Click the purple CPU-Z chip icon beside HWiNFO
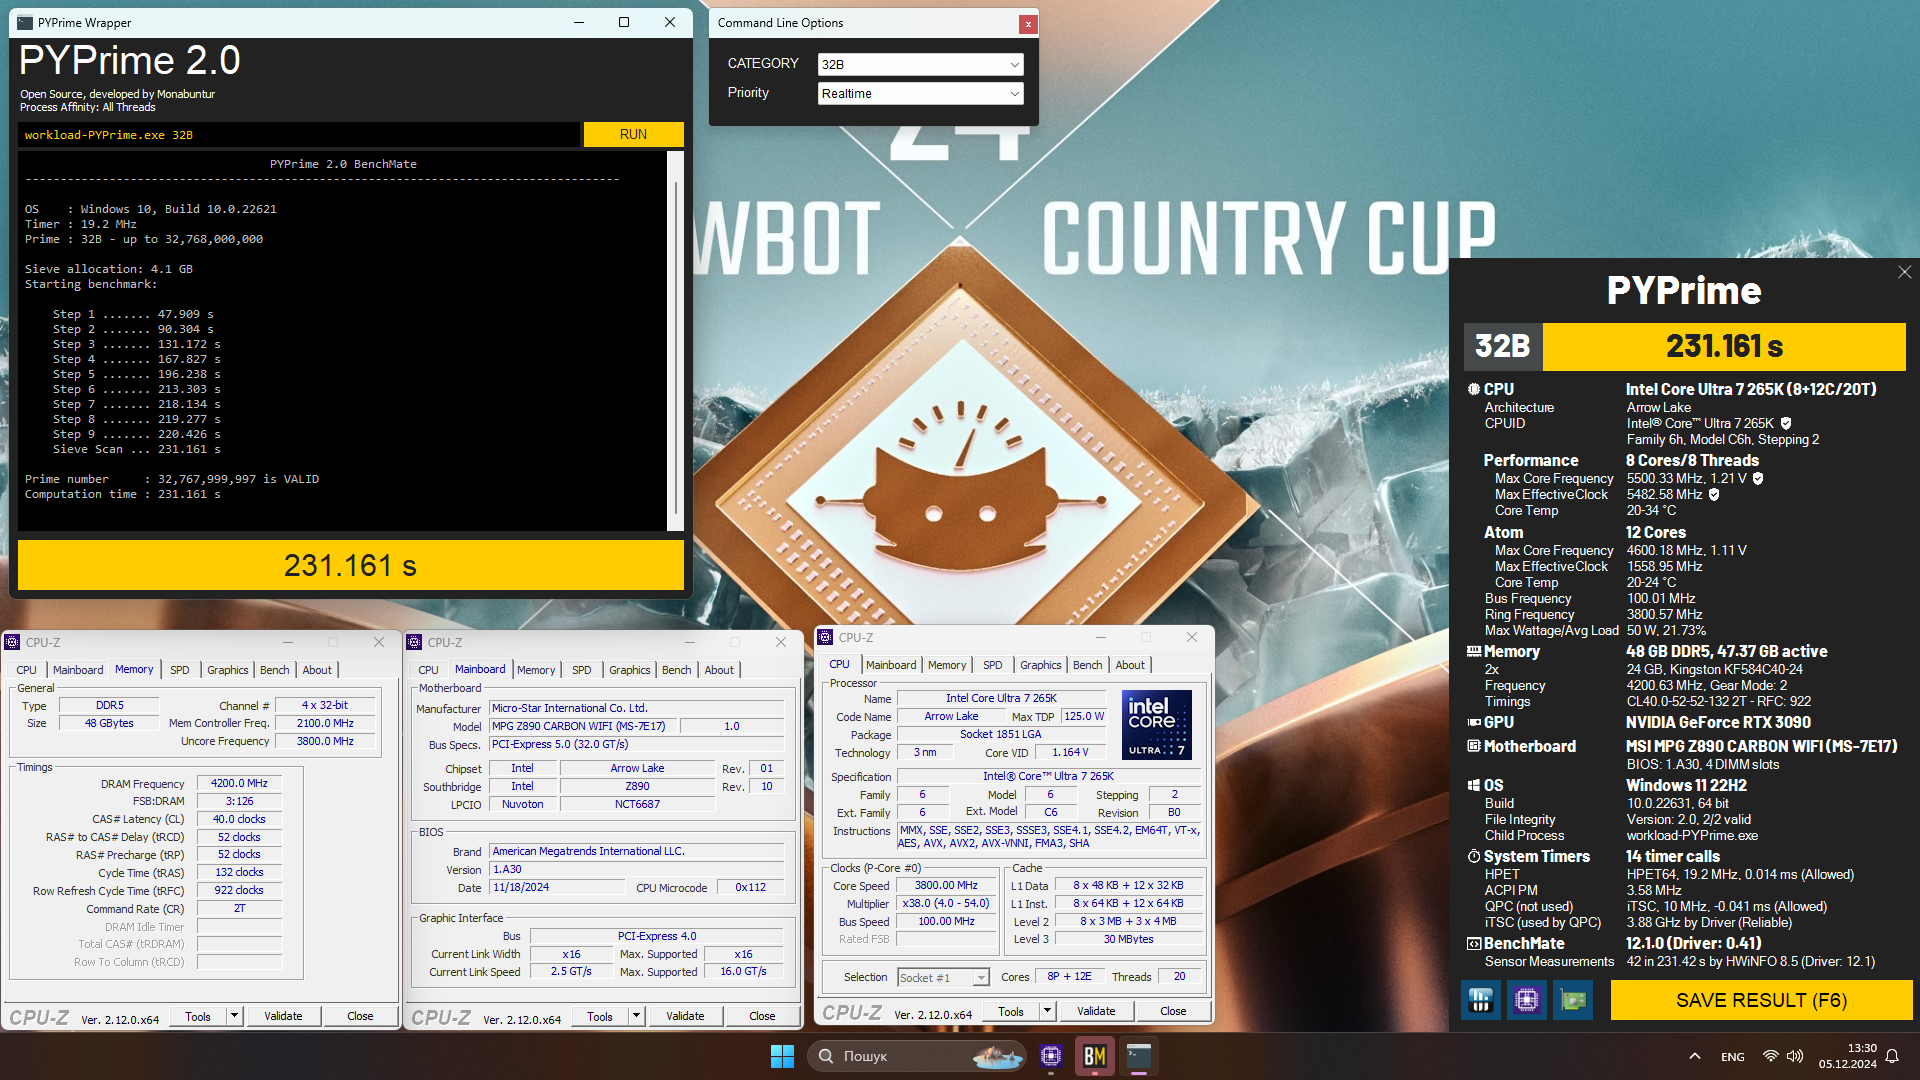Image resolution: width=1920 pixels, height=1080 pixels. (x=1526, y=1000)
